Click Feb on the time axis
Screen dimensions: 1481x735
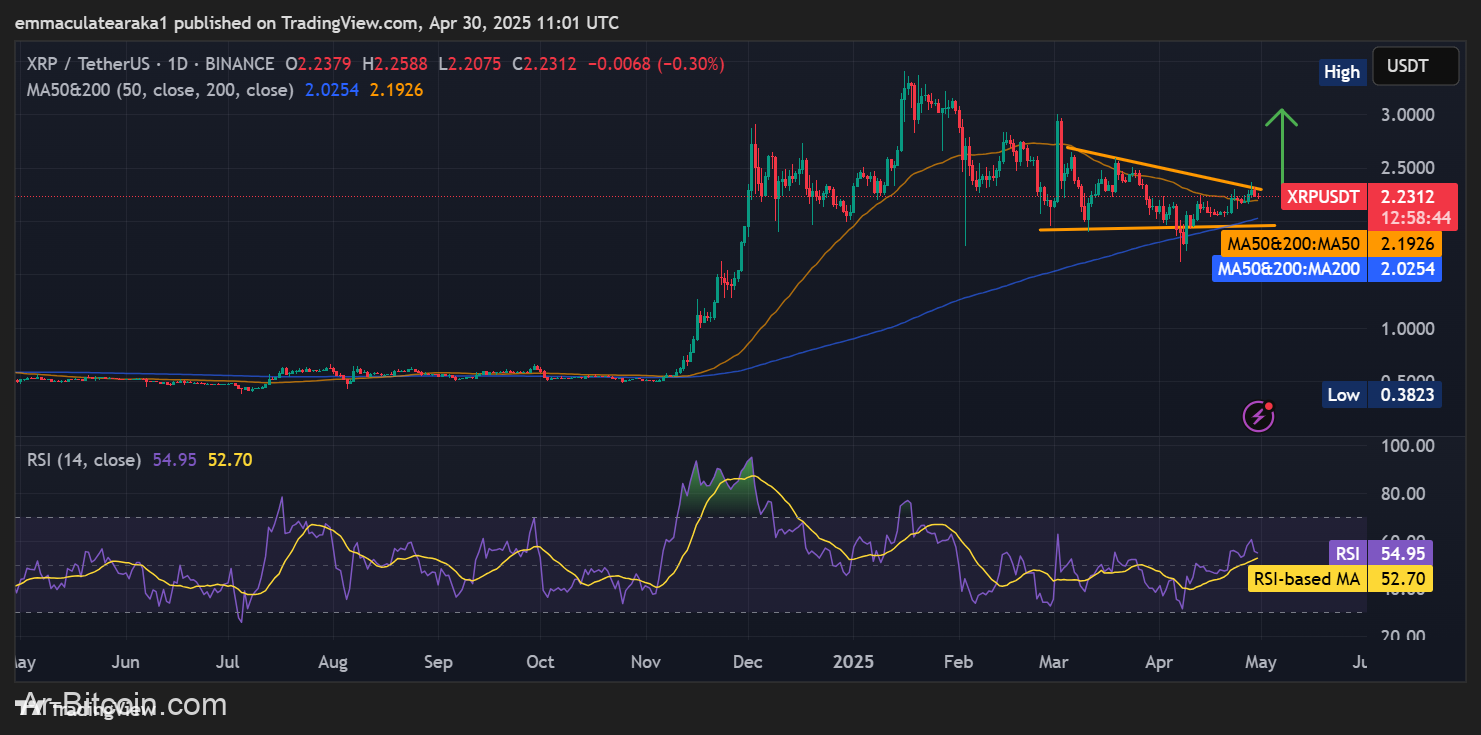coord(958,662)
